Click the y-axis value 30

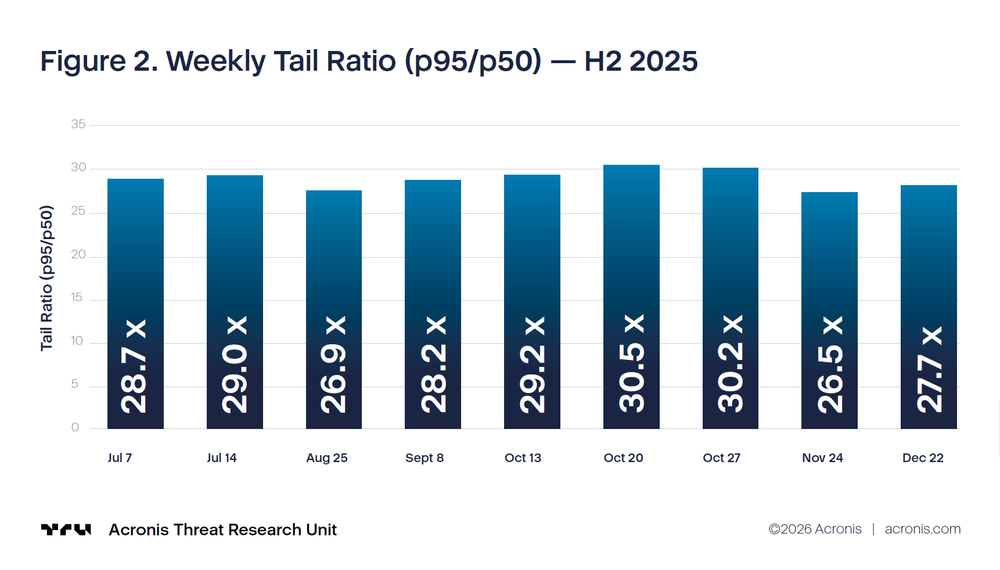point(78,168)
